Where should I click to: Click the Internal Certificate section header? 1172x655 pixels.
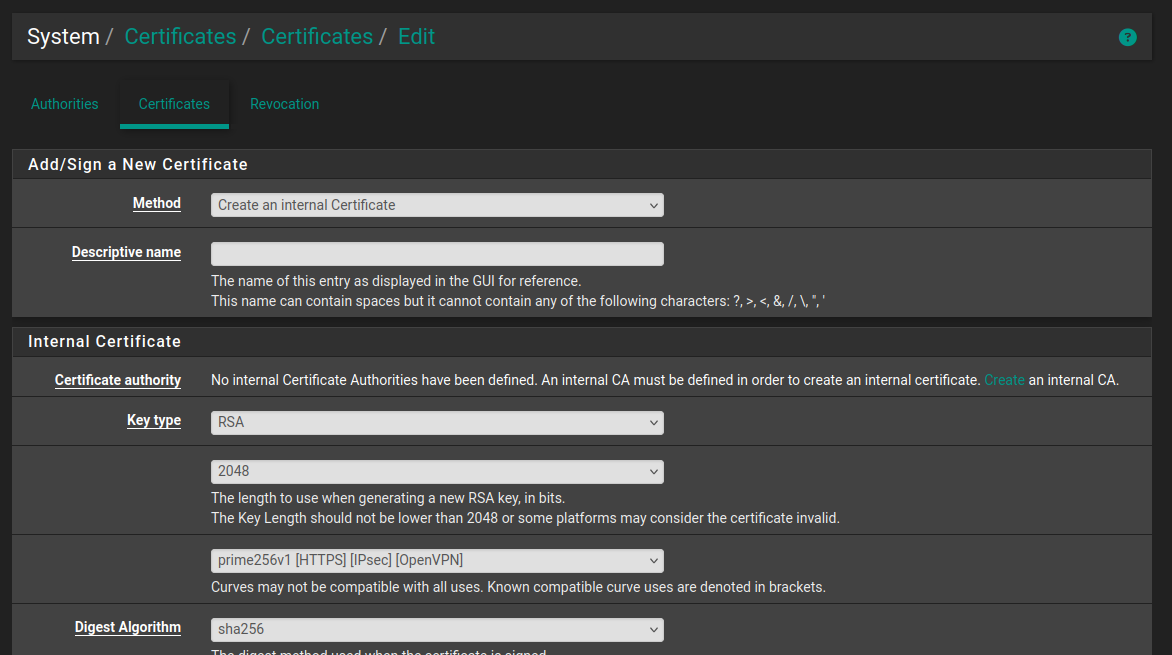105,342
